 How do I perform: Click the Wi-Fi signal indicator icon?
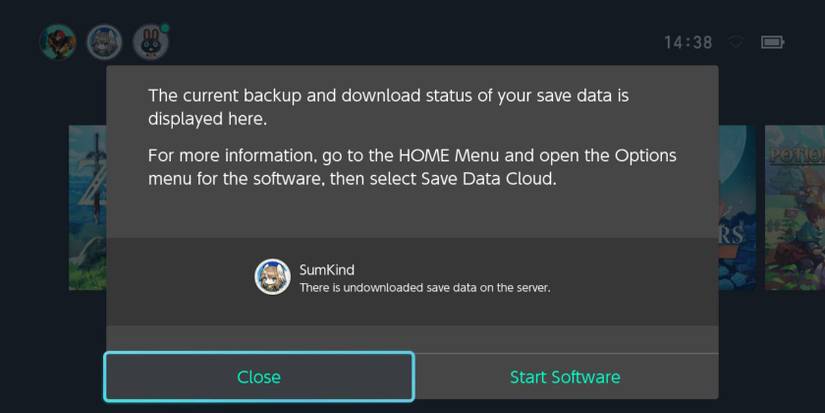point(736,42)
